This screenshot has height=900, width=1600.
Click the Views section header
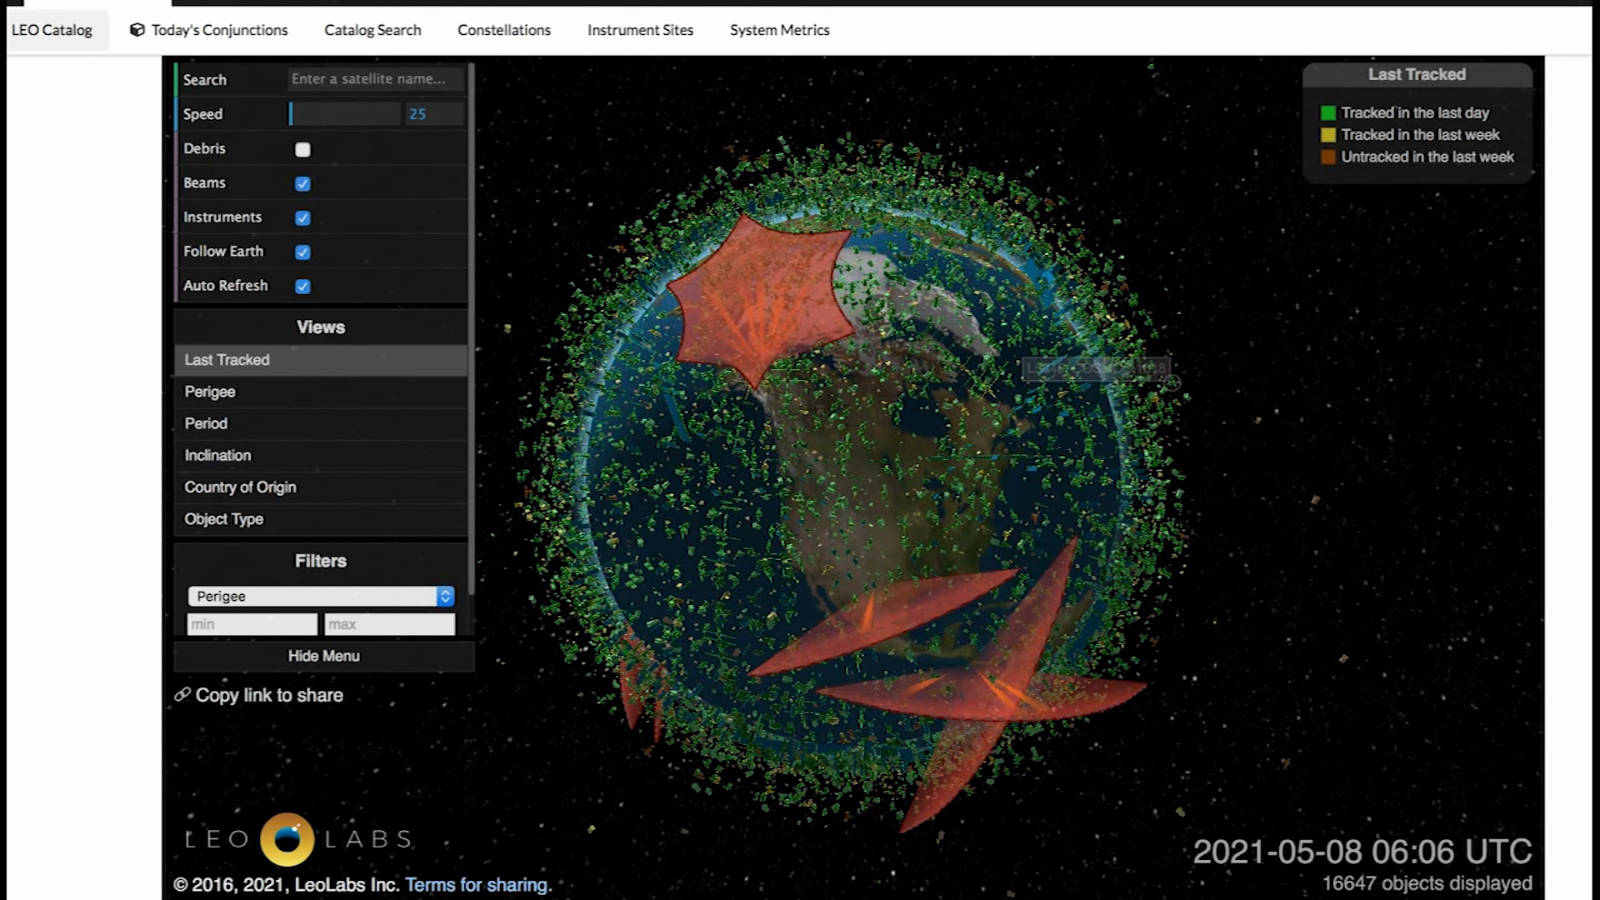pyautogui.click(x=321, y=327)
